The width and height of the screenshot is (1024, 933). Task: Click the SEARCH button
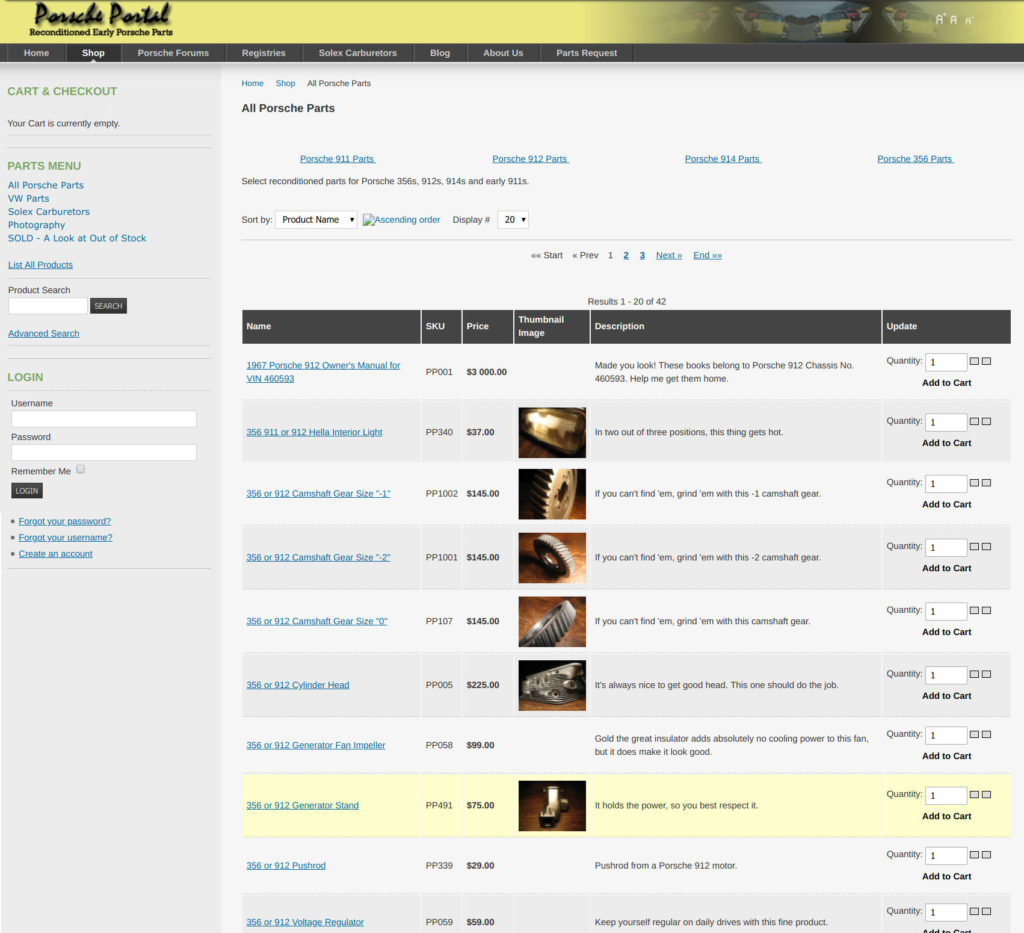pyautogui.click(x=108, y=306)
